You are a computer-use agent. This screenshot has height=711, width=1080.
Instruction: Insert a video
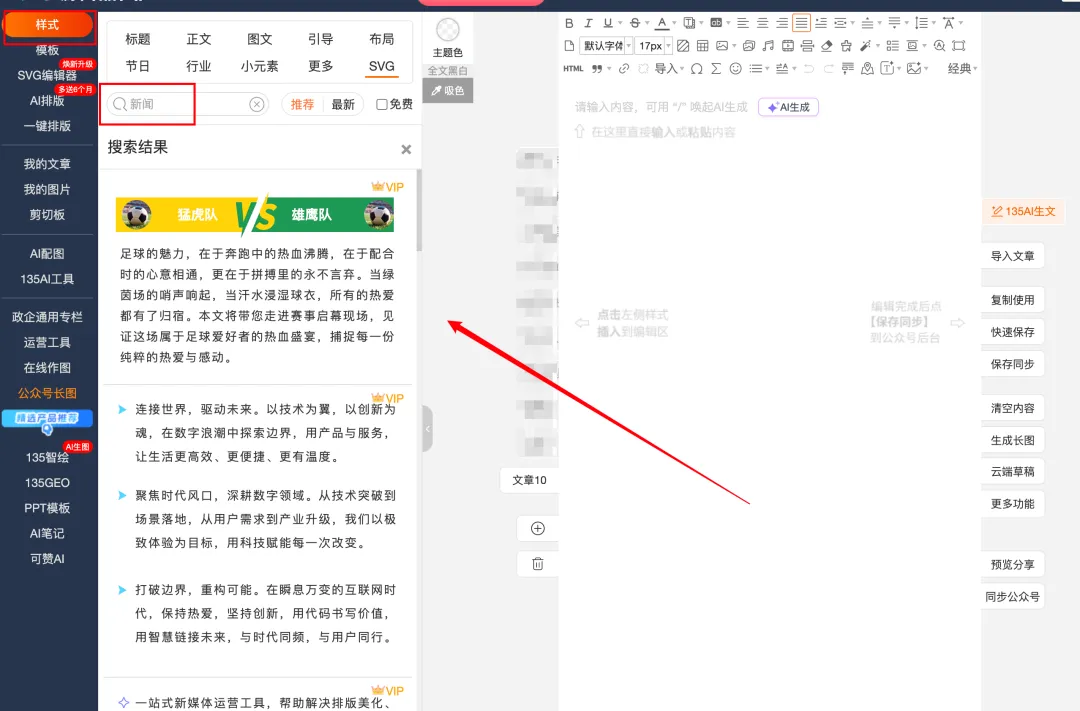(788, 46)
